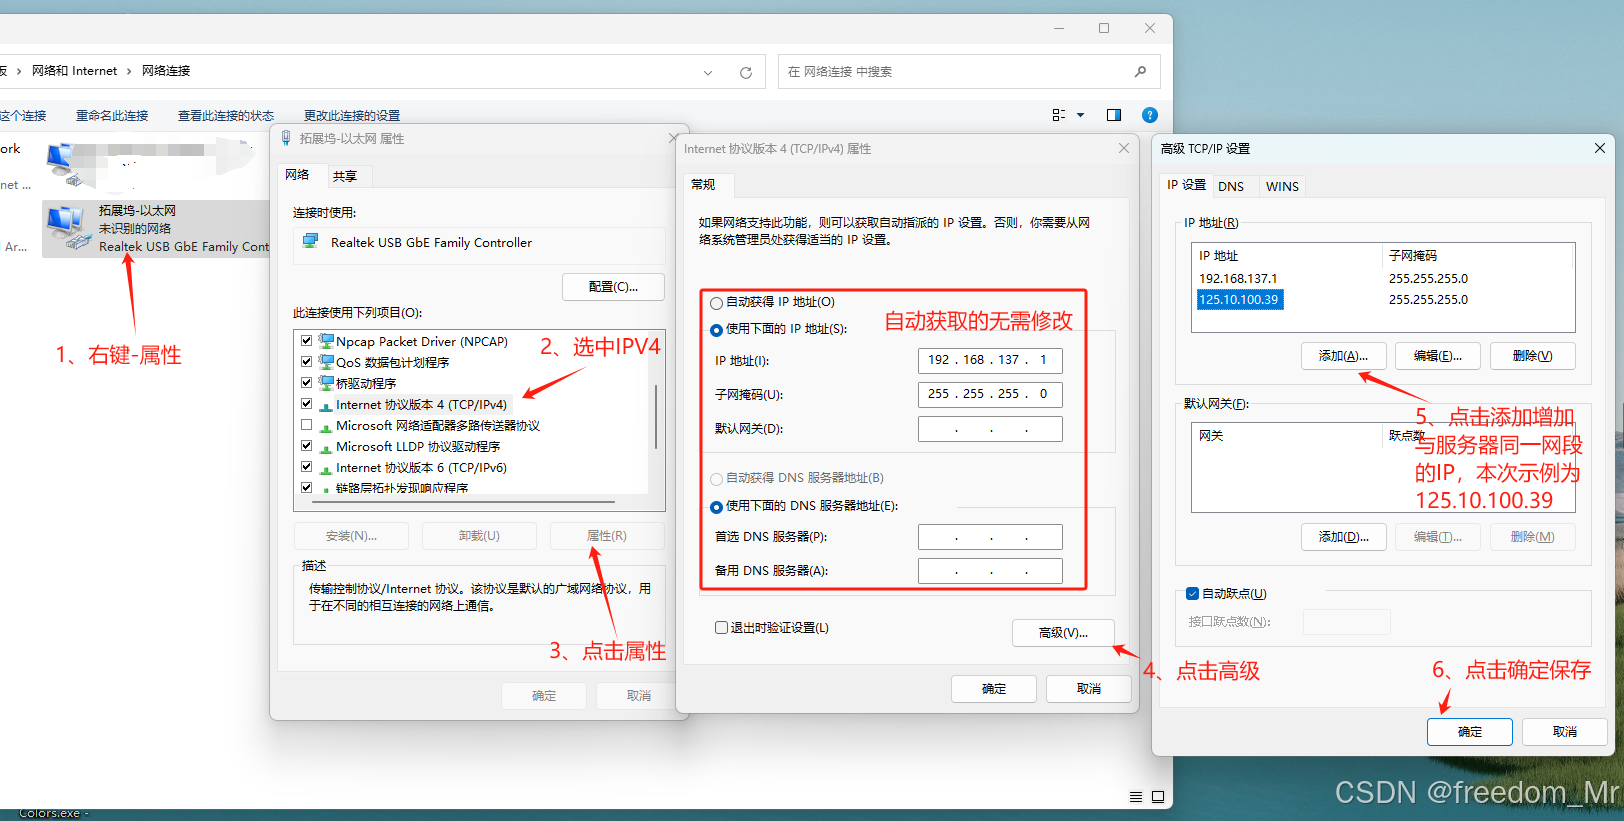Check the 退出时验证设置 checkbox
Viewport: 1624px width, 821px height.
[721, 628]
